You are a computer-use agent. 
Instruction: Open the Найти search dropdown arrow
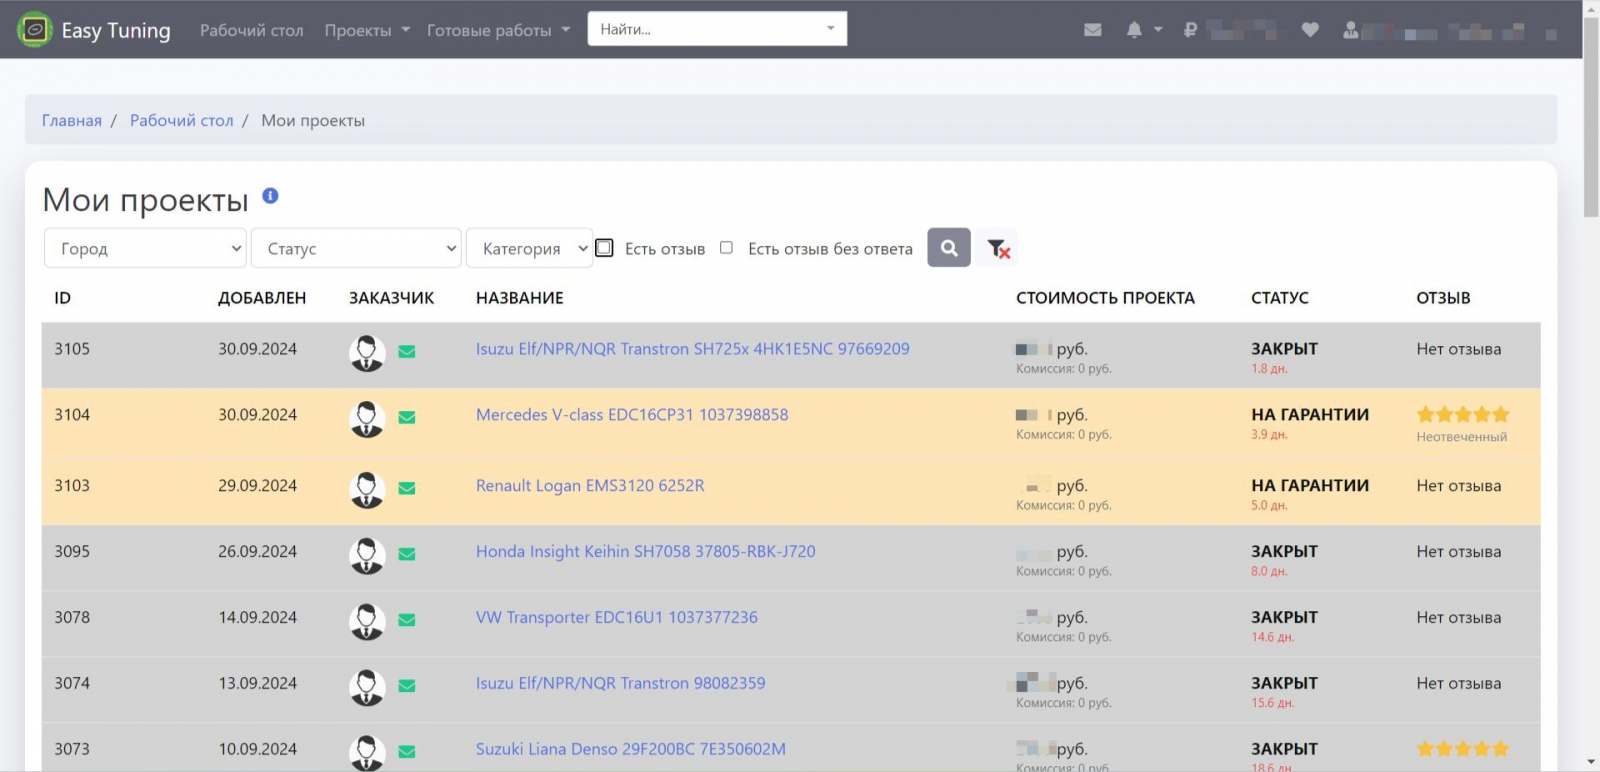[830, 29]
